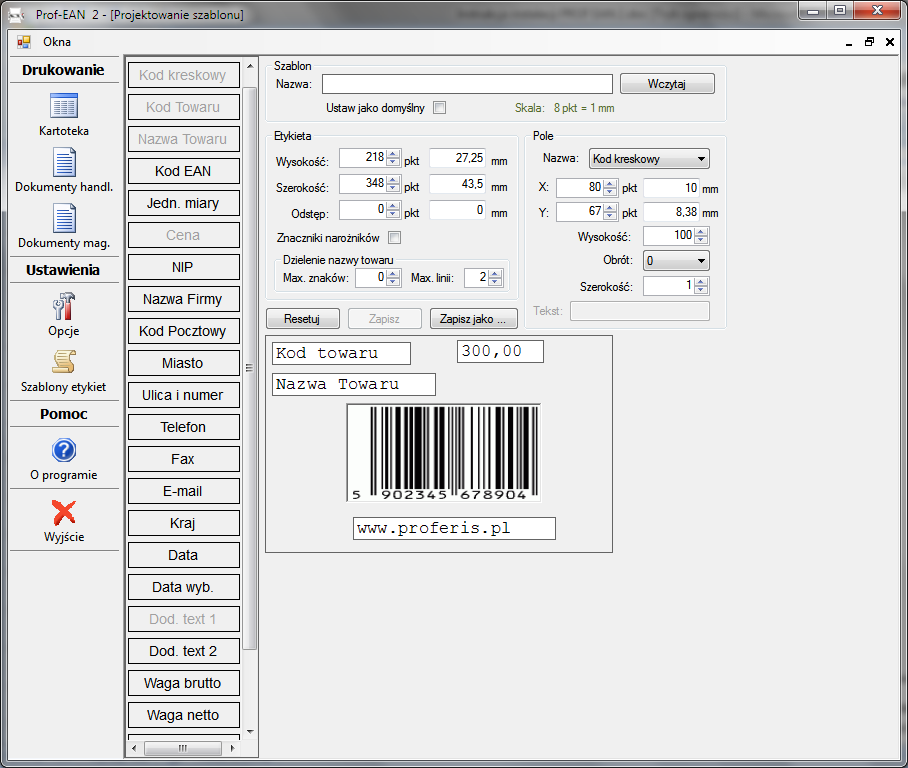Viewport: 908px width, 768px height.
Task: Toggle Ustaw jako domyślny checkbox
Action: [440, 108]
